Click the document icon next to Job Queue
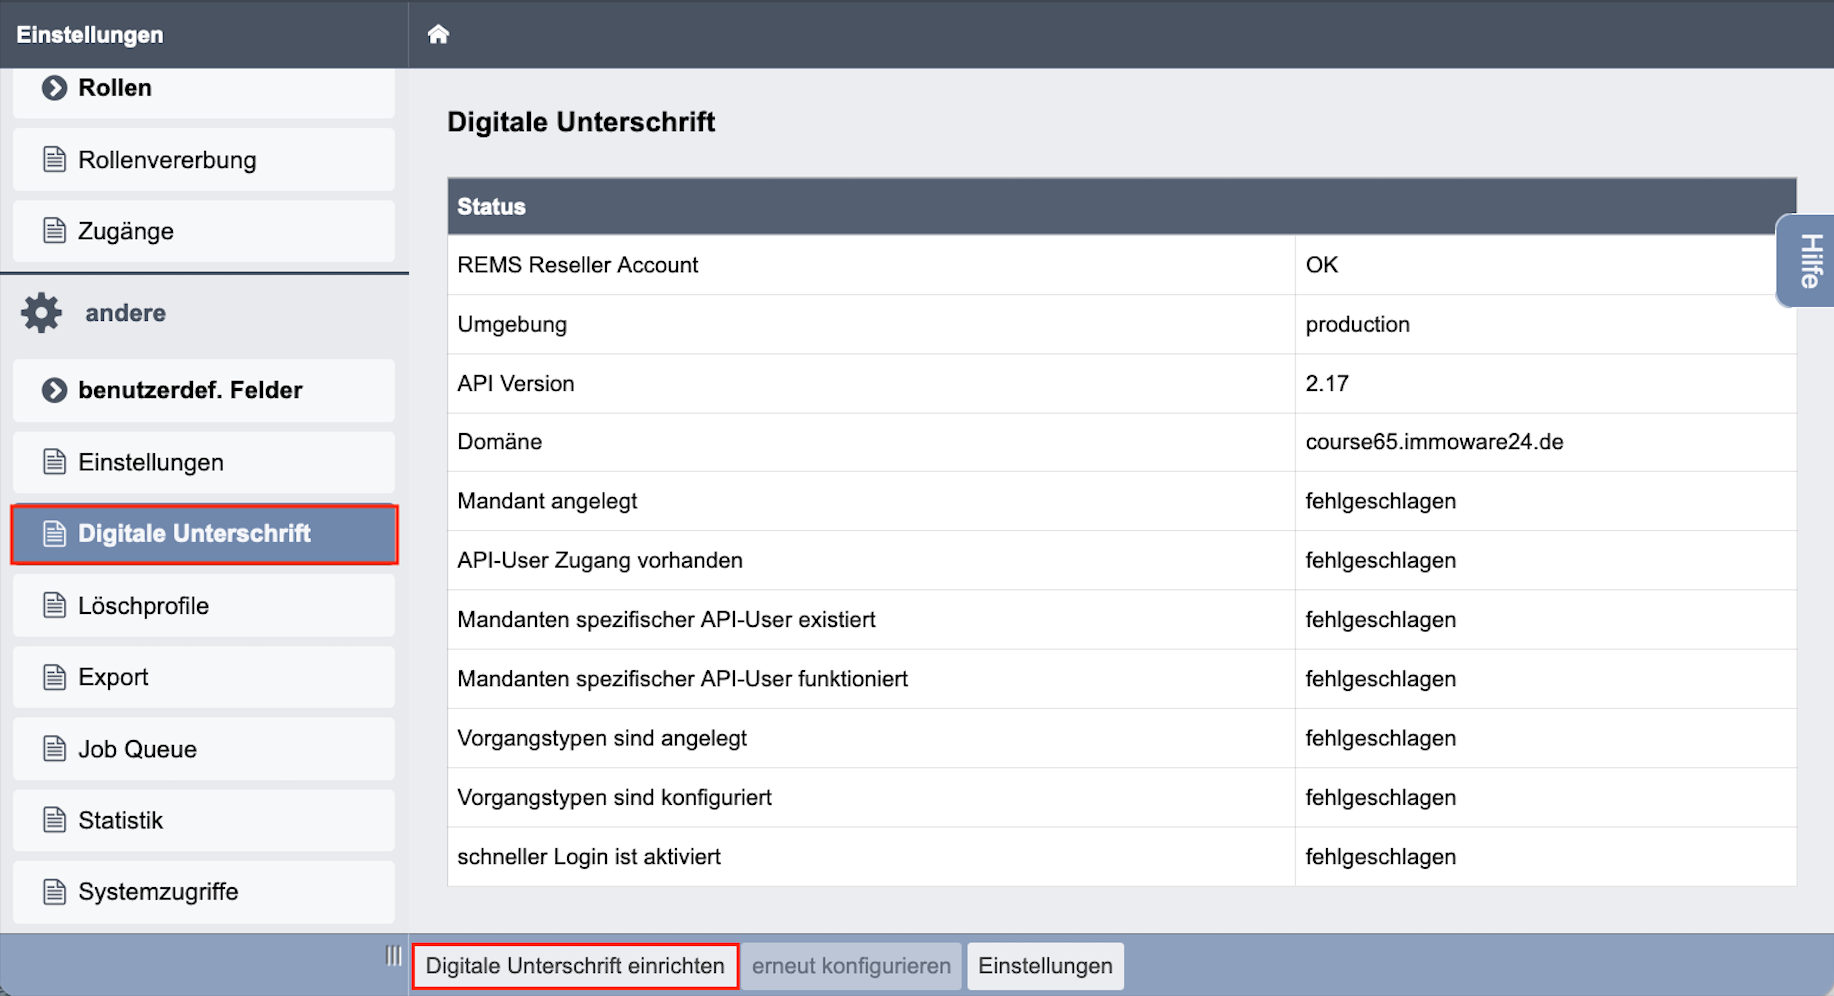The height and width of the screenshot is (996, 1834). coord(55,749)
